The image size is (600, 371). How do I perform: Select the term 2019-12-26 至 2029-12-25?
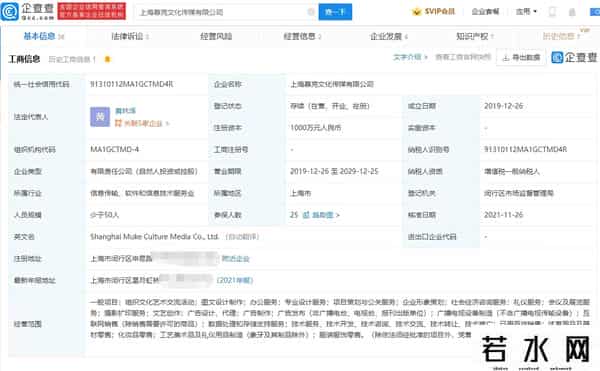click(x=334, y=171)
